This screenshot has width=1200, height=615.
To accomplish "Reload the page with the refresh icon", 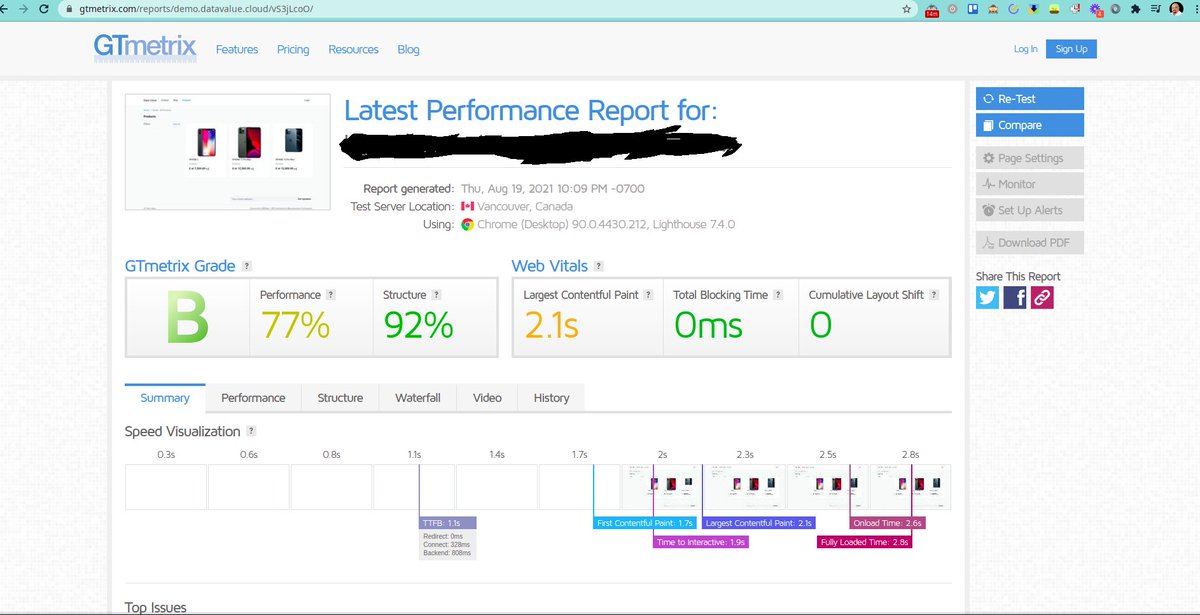I will click(45, 8).
